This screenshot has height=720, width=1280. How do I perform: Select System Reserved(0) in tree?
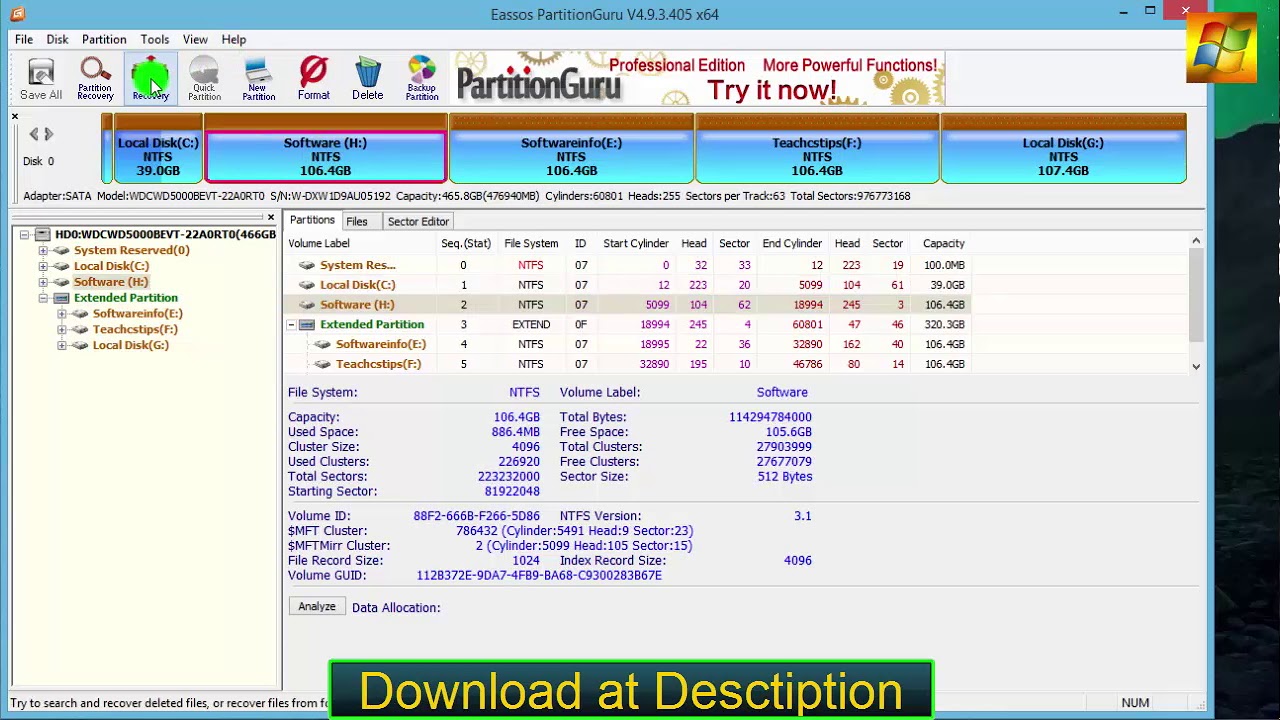pyautogui.click(x=131, y=250)
